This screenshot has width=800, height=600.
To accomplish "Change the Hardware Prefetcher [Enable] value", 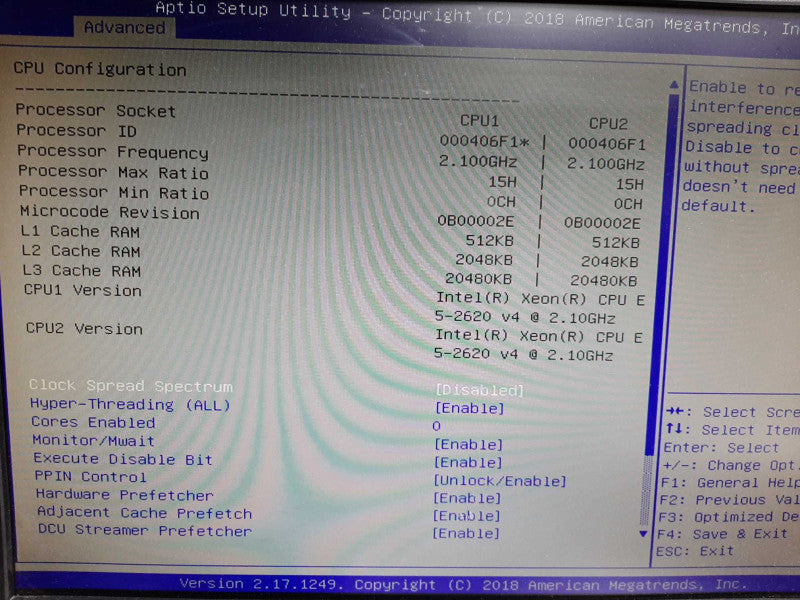I will (x=467, y=498).
